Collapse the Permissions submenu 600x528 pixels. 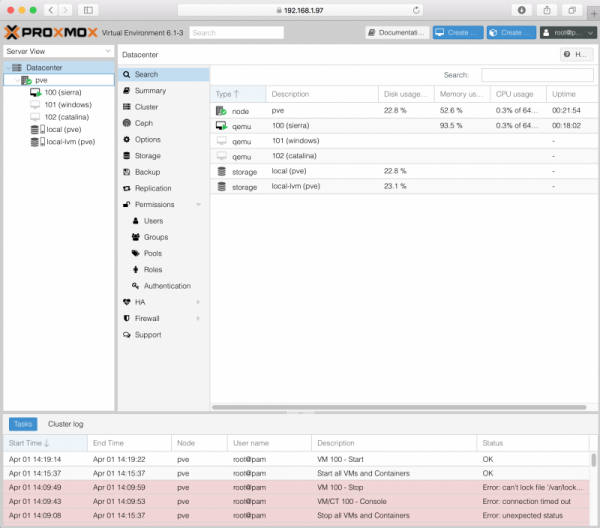tap(198, 205)
